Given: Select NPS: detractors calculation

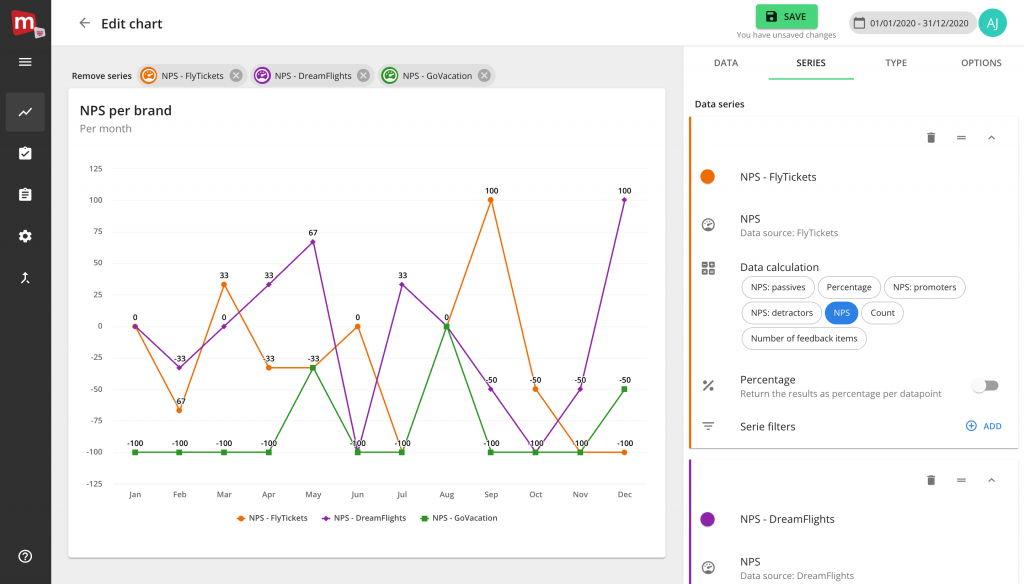Looking at the screenshot, I should tap(782, 313).
